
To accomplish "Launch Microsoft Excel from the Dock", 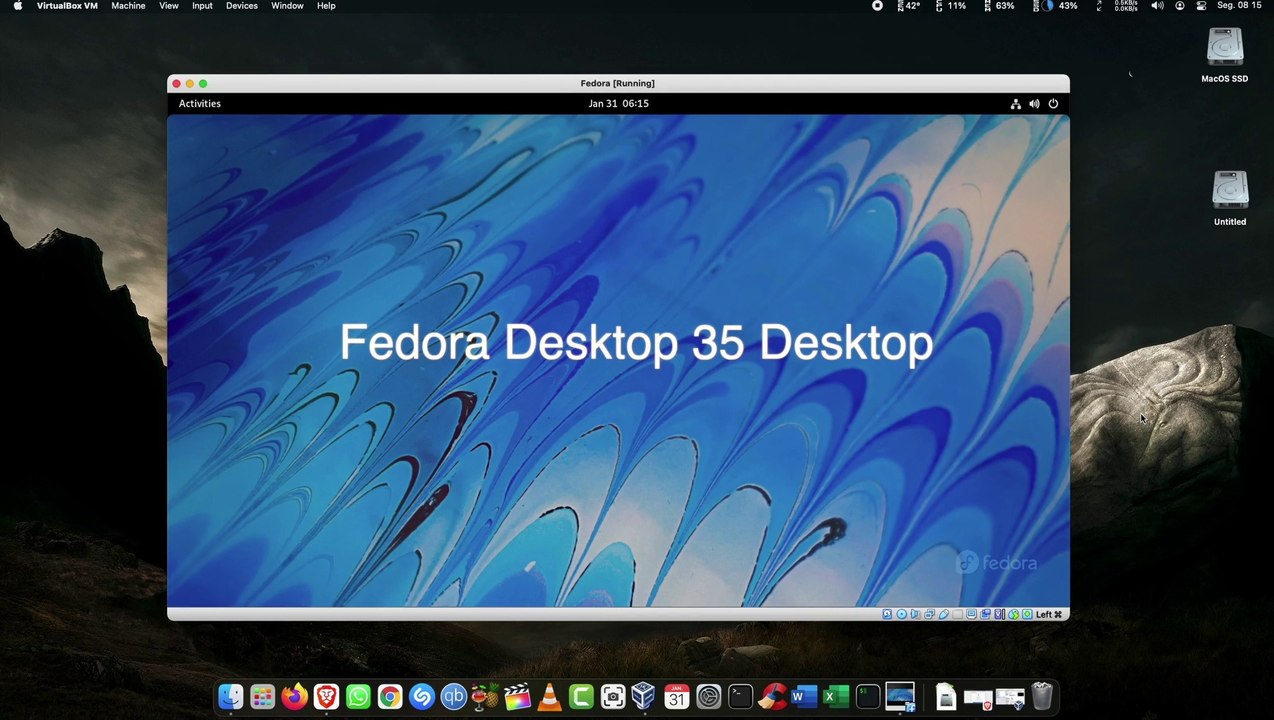I will (835, 697).
